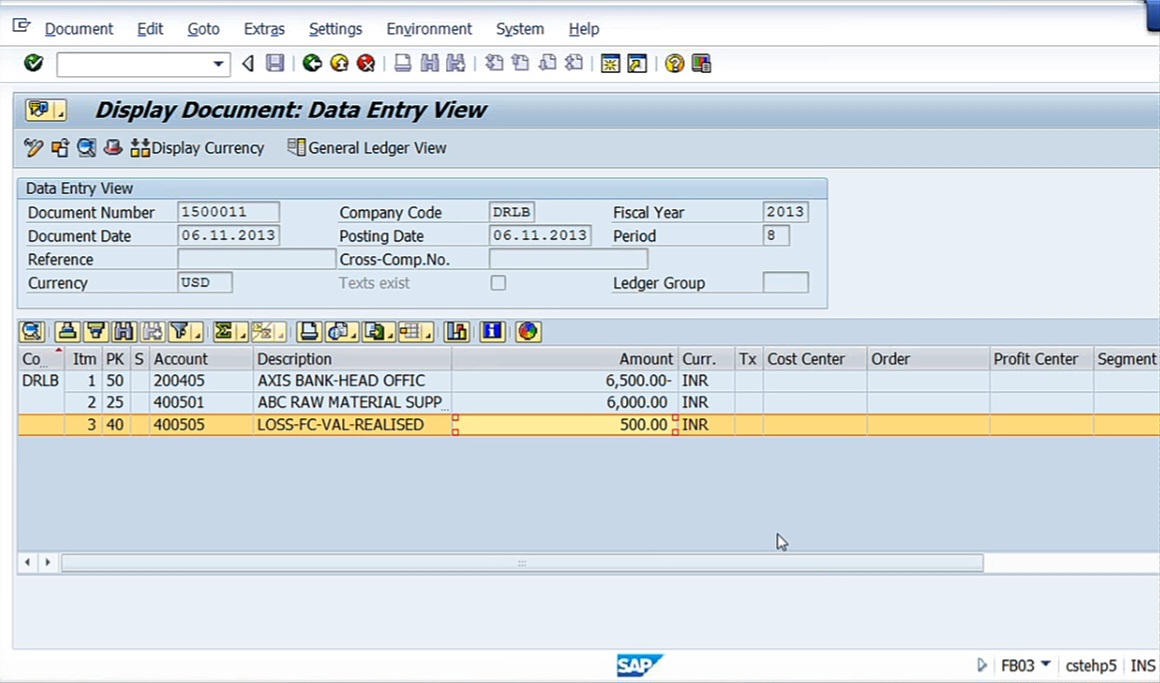Click the red Cancel icon
The width and height of the screenshot is (1160, 683).
tap(366, 64)
